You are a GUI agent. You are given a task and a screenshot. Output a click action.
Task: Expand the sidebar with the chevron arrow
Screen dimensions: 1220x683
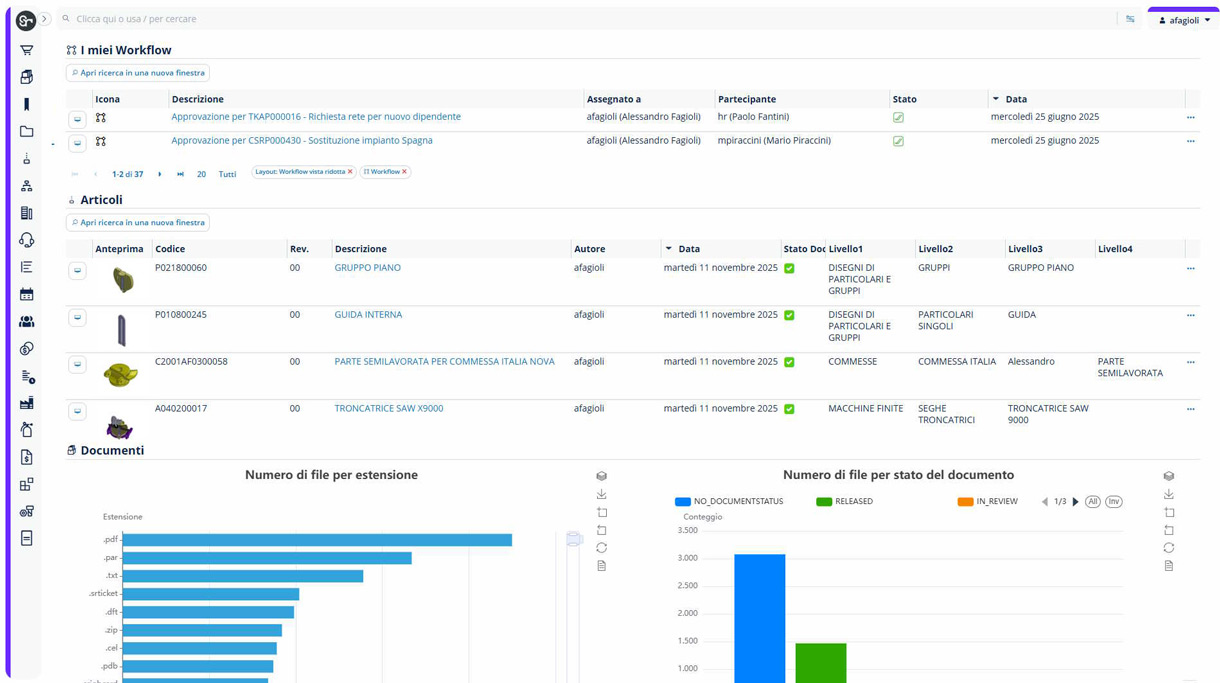tap(45, 19)
